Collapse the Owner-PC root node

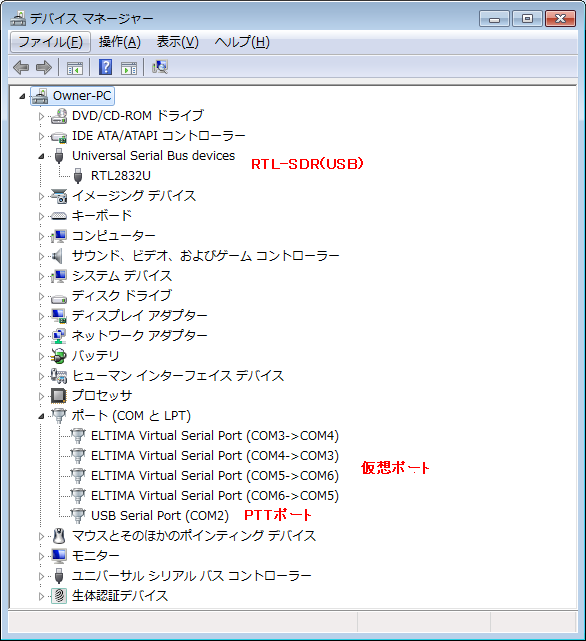click(22, 96)
